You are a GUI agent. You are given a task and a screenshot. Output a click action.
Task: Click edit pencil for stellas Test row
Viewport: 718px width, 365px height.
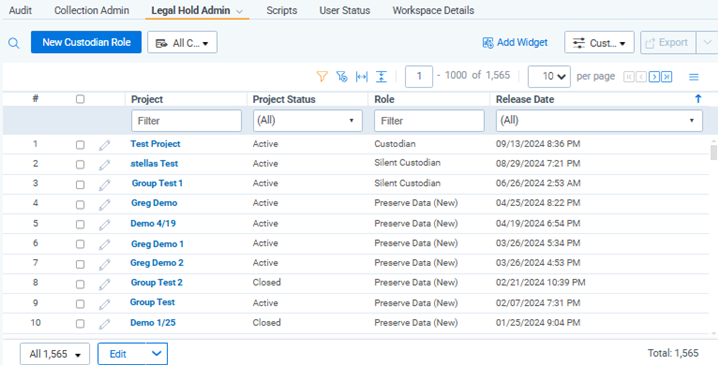point(105,165)
